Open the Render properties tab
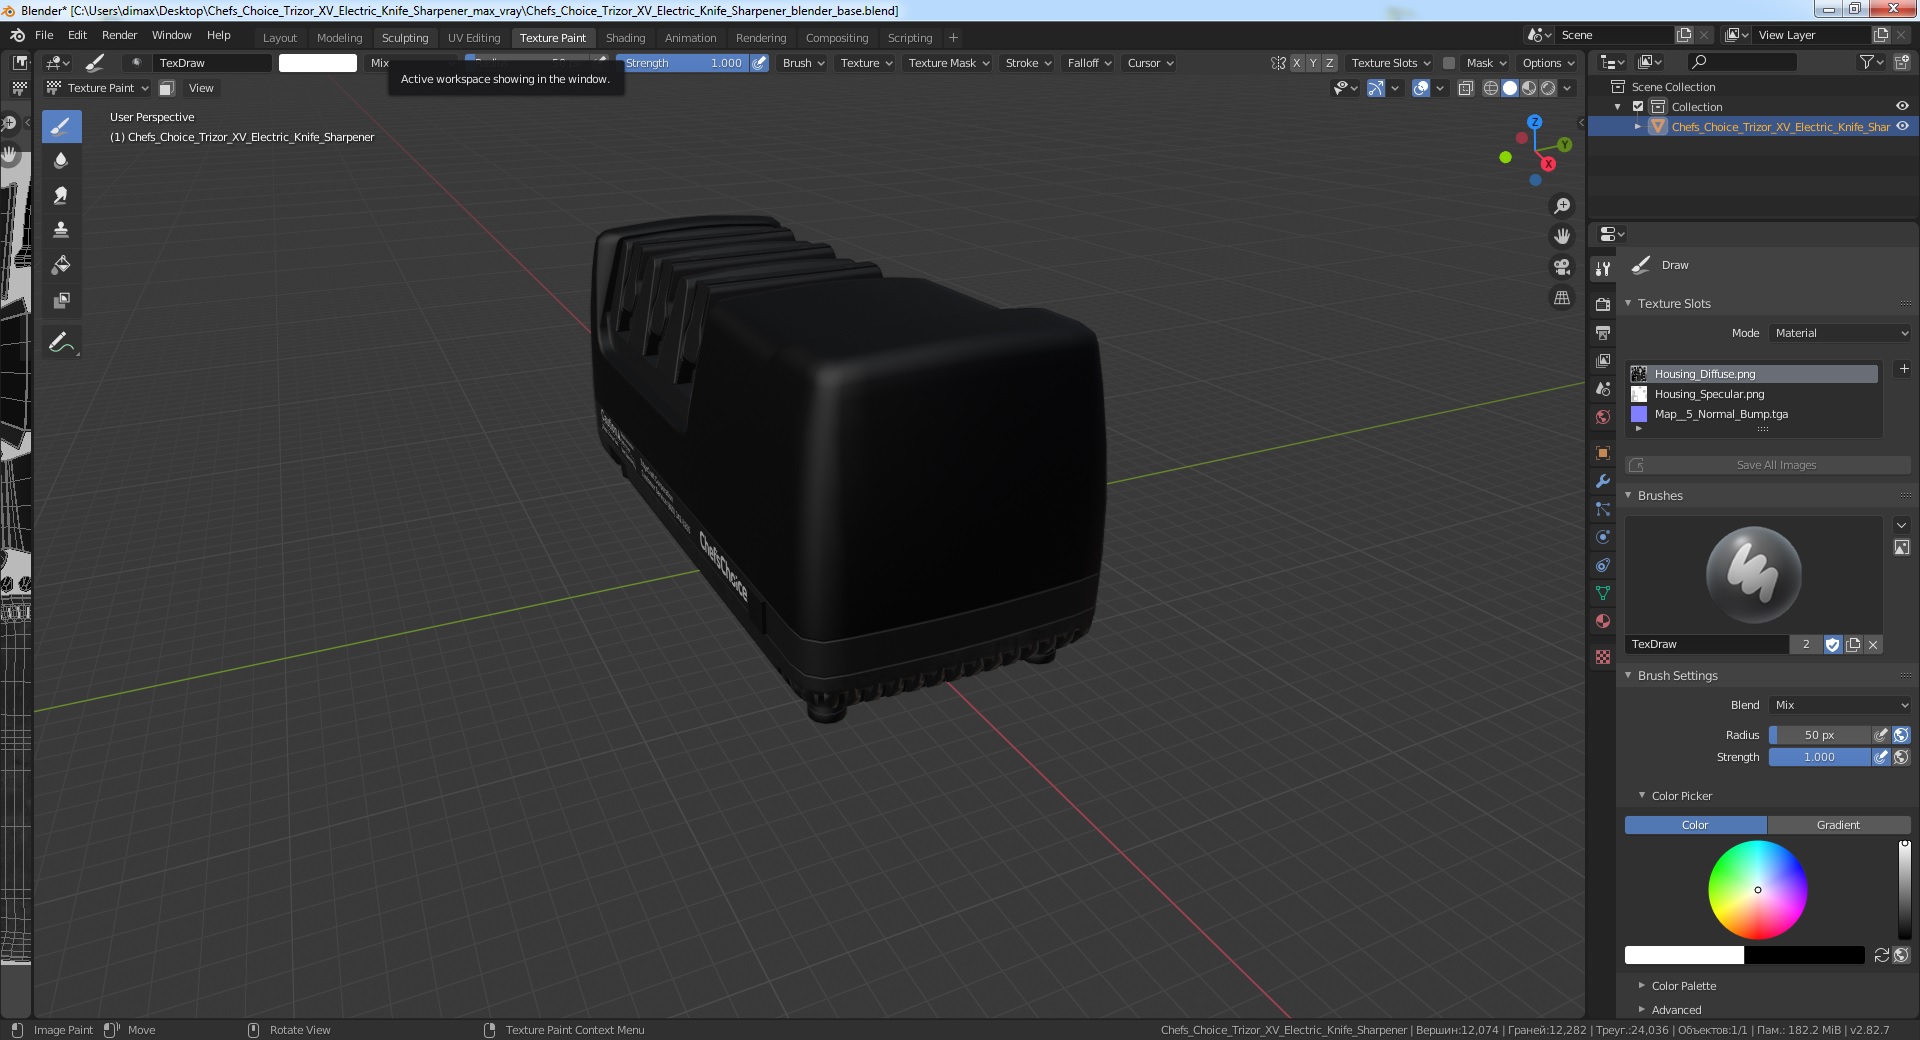Viewport: 1920px width, 1040px height. click(1603, 304)
